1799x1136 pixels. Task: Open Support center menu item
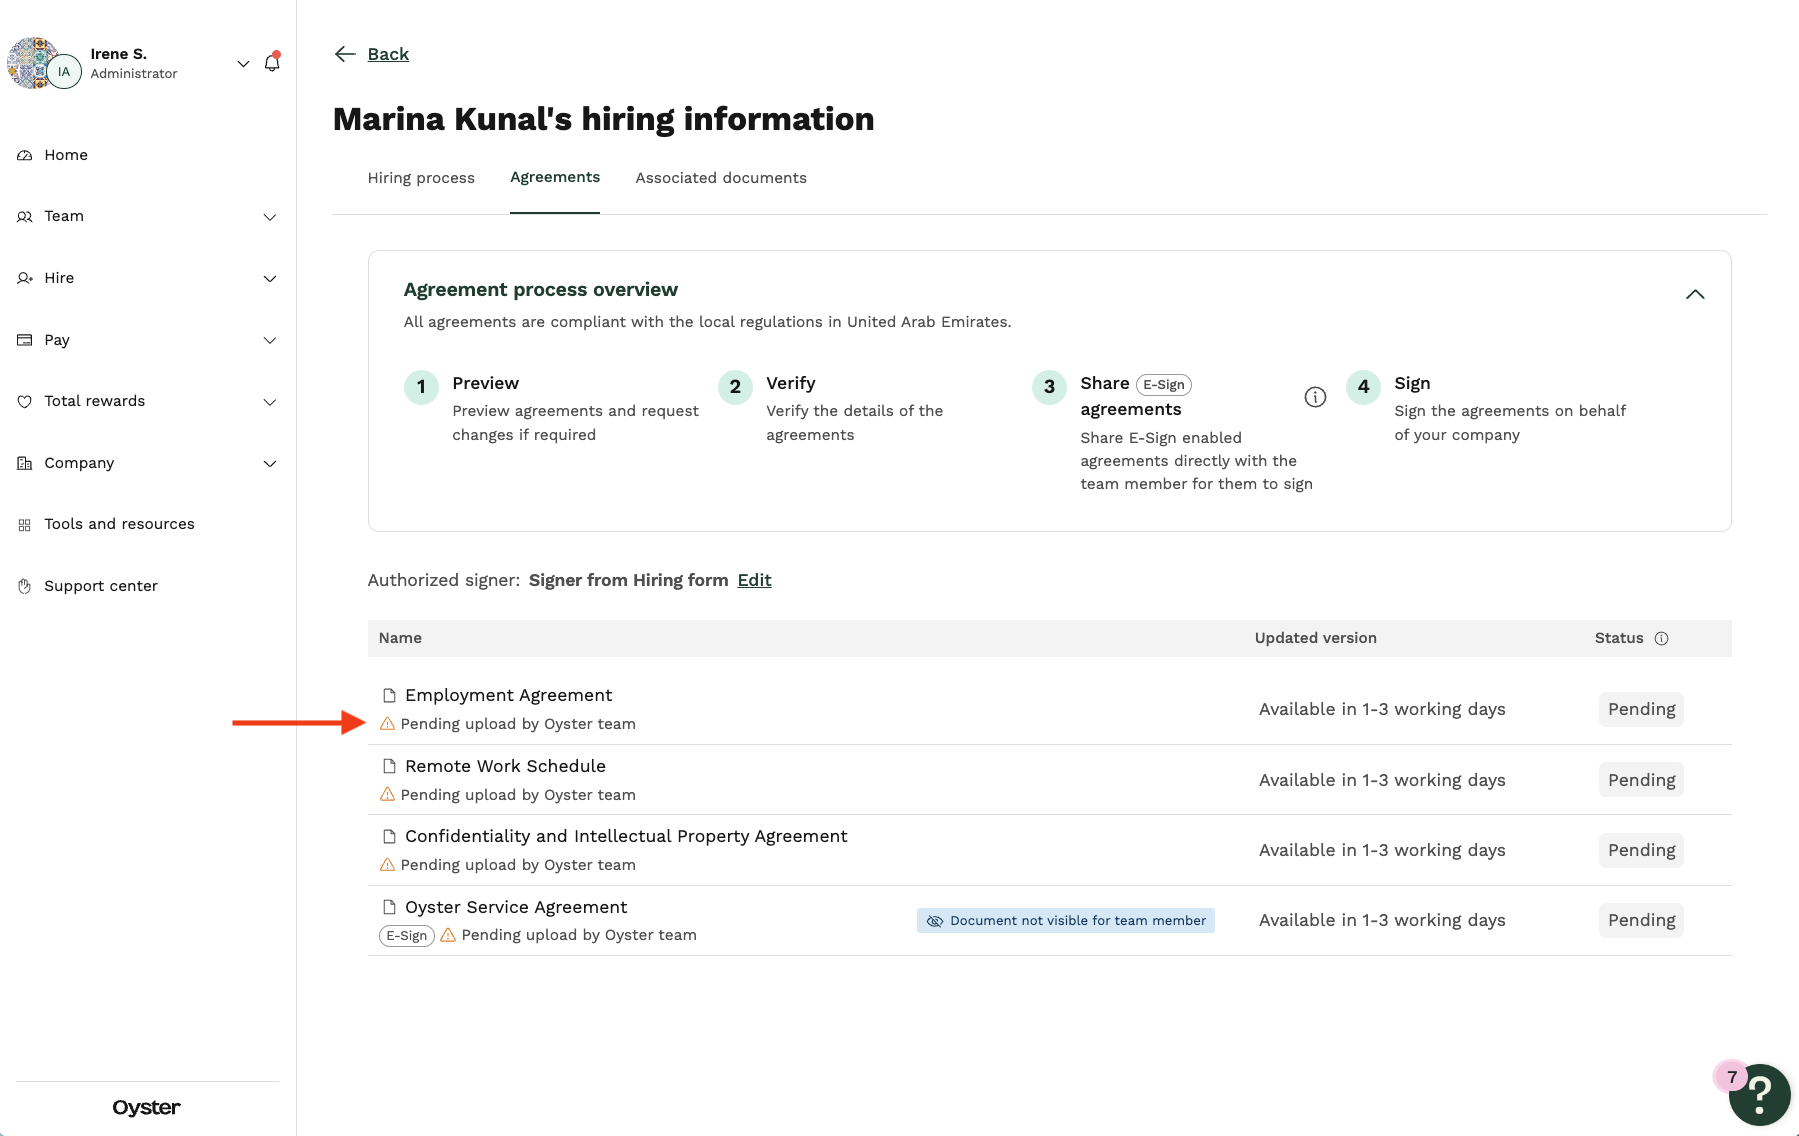click(x=101, y=586)
